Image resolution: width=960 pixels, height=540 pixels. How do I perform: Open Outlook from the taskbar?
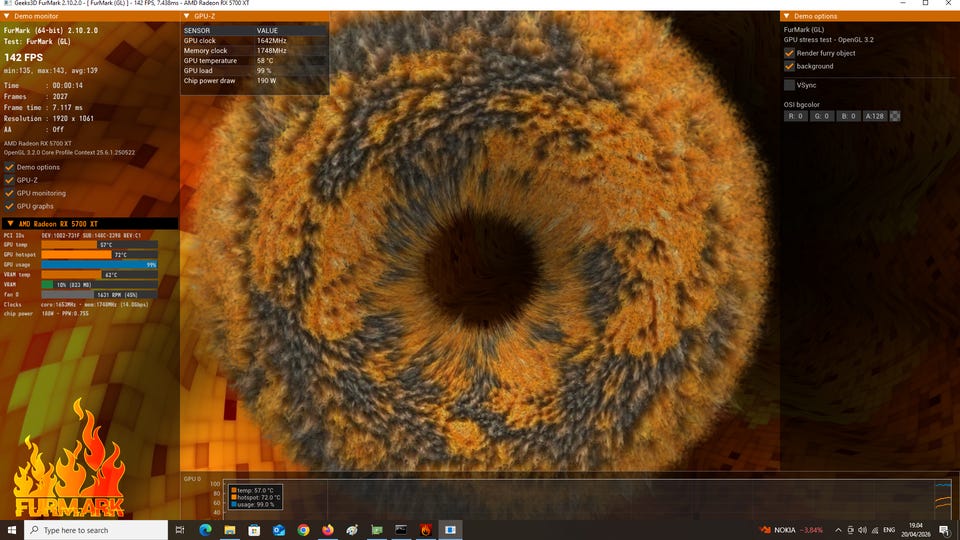pos(279,530)
